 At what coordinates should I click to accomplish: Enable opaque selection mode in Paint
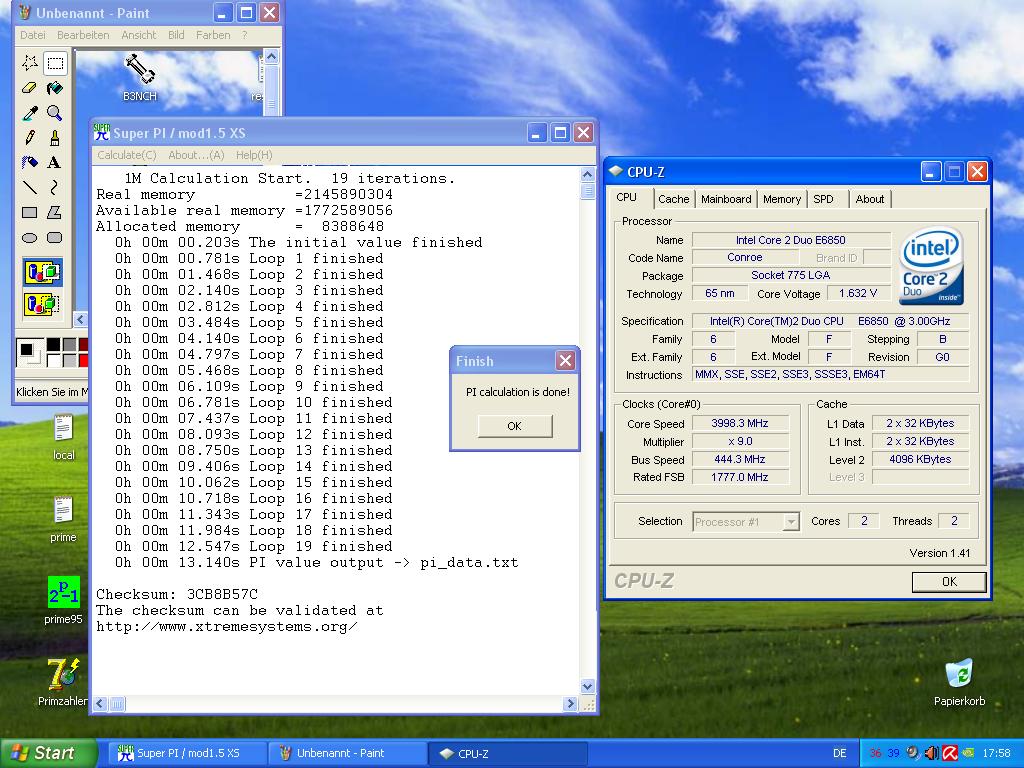tap(42, 271)
